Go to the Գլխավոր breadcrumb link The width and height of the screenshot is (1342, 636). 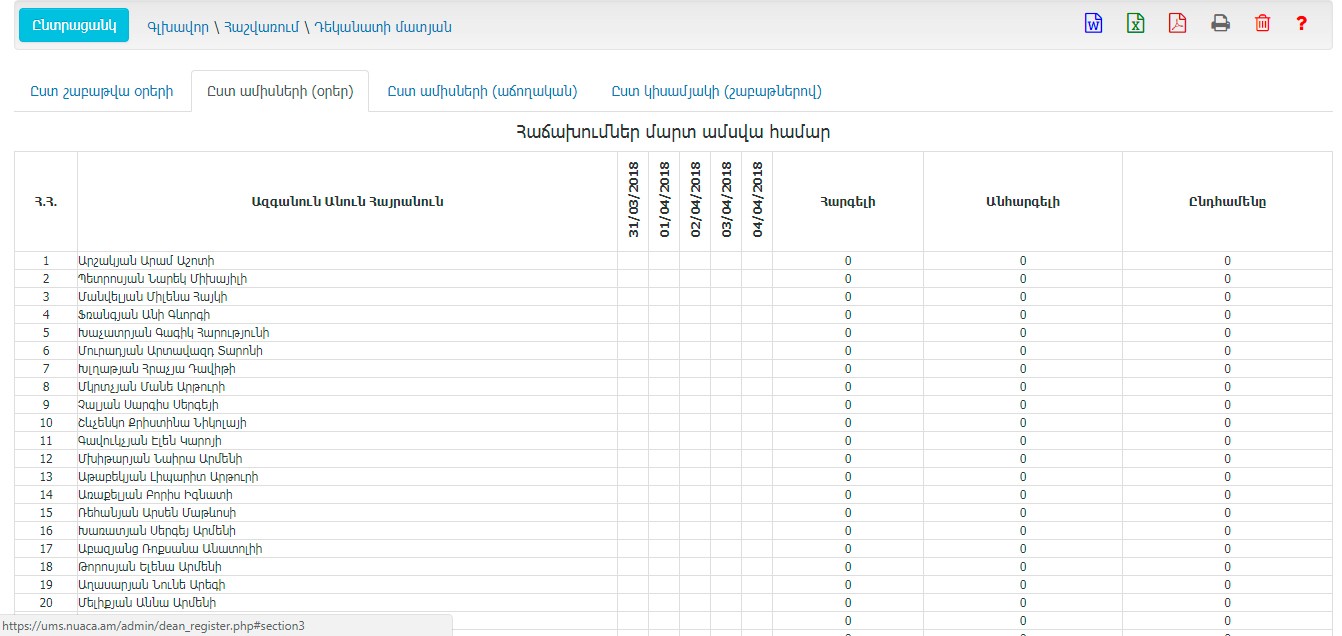(177, 27)
